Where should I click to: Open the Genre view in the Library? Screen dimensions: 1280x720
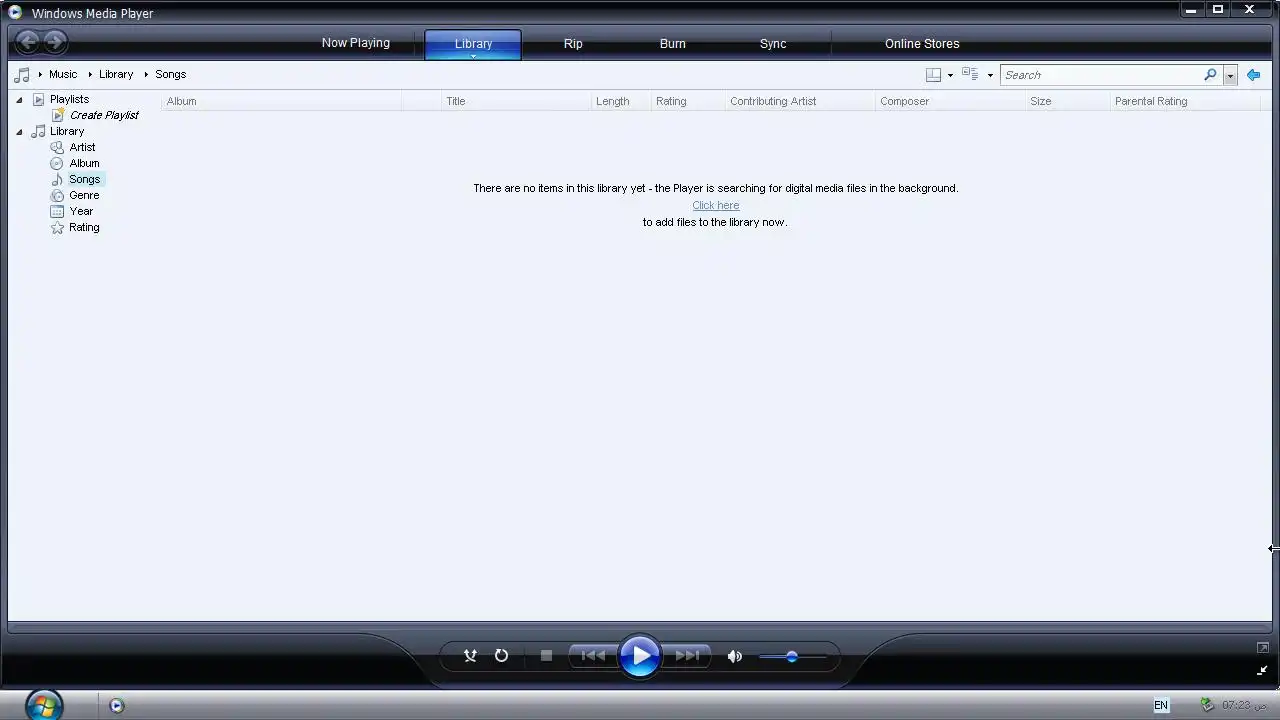(x=84, y=195)
